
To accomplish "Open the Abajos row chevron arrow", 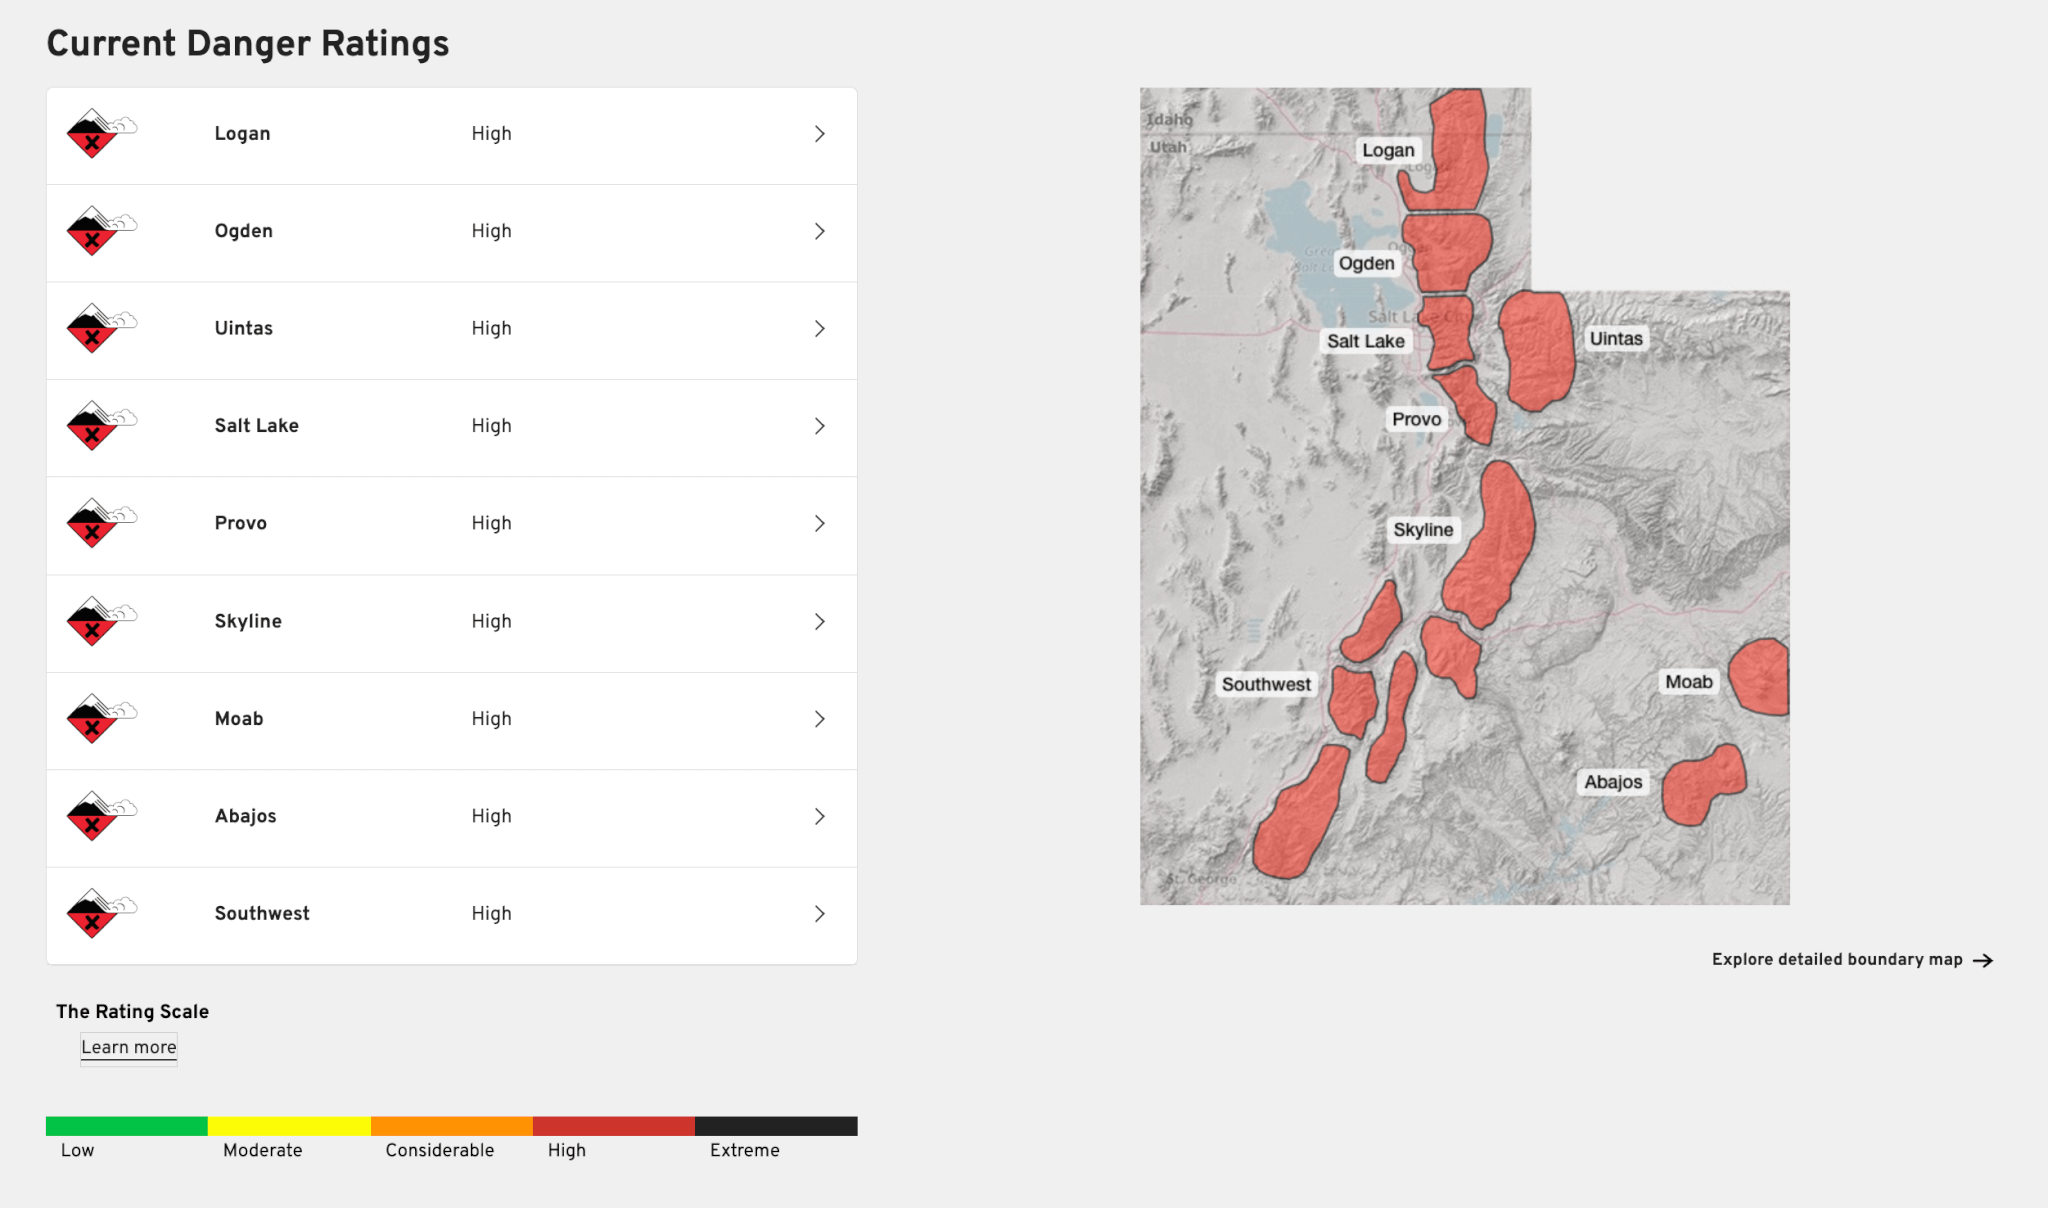I will [x=820, y=816].
